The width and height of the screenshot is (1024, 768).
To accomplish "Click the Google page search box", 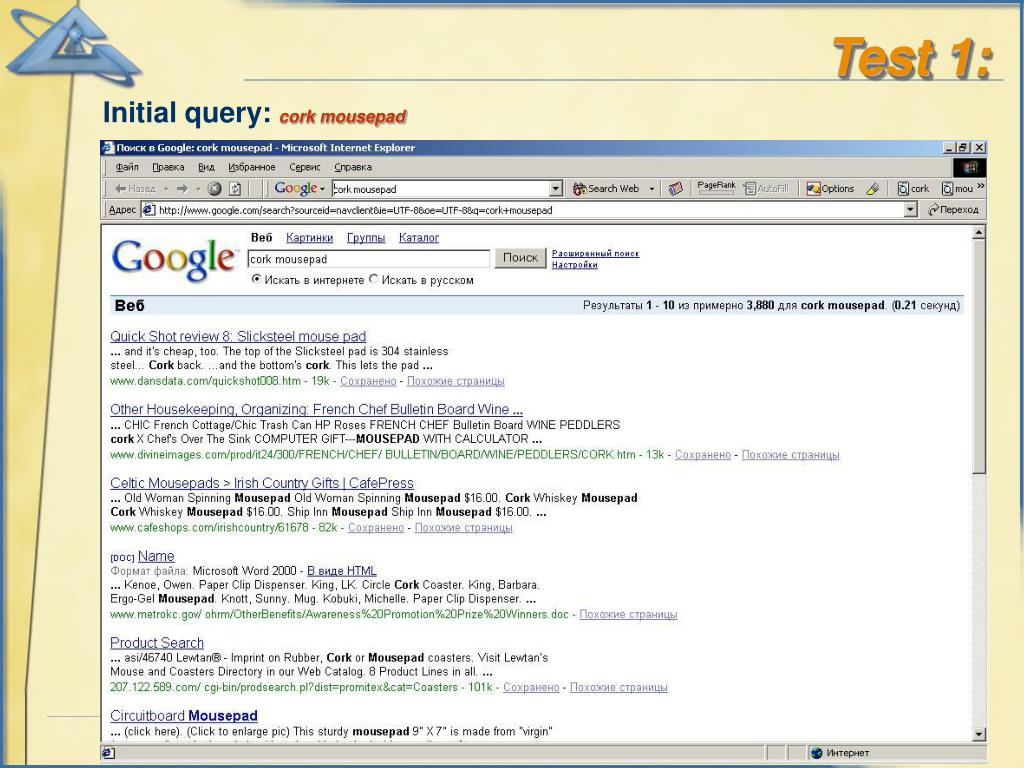I will coord(368,259).
